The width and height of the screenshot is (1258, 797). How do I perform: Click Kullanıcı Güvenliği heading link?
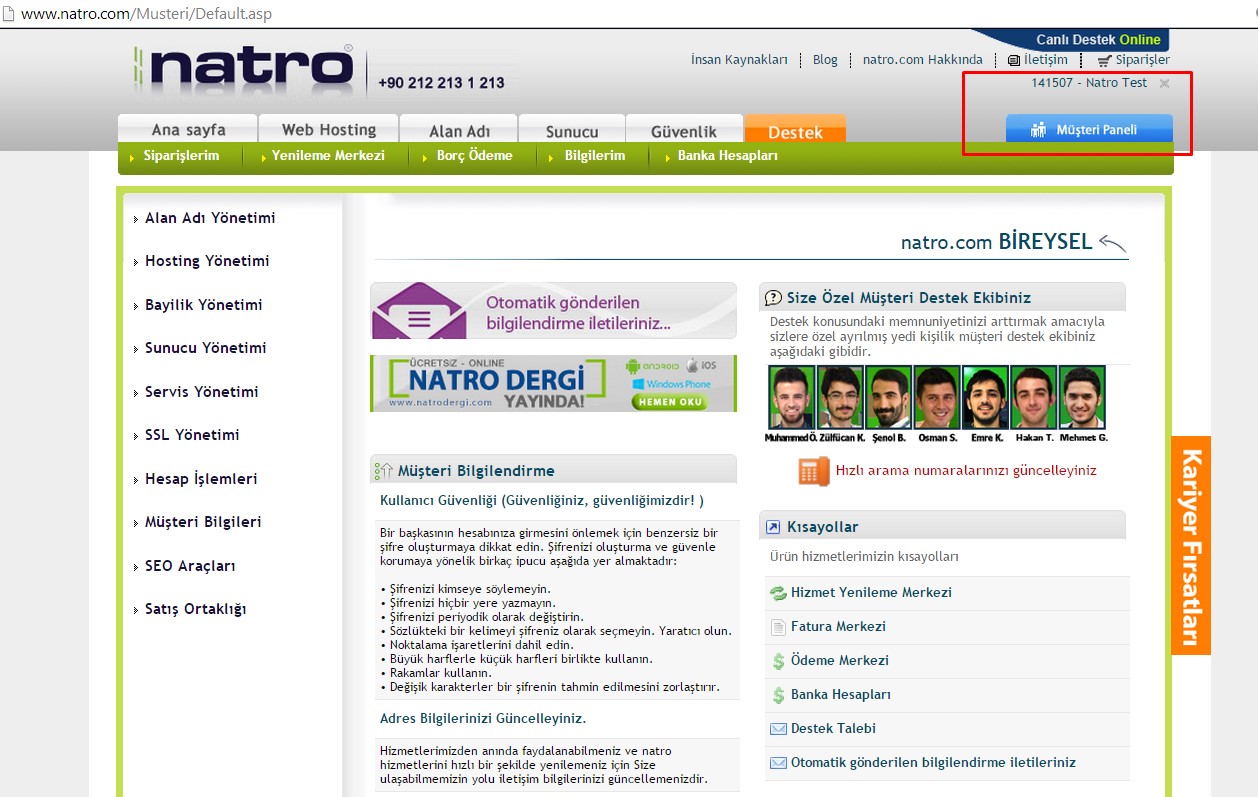(x=542, y=500)
